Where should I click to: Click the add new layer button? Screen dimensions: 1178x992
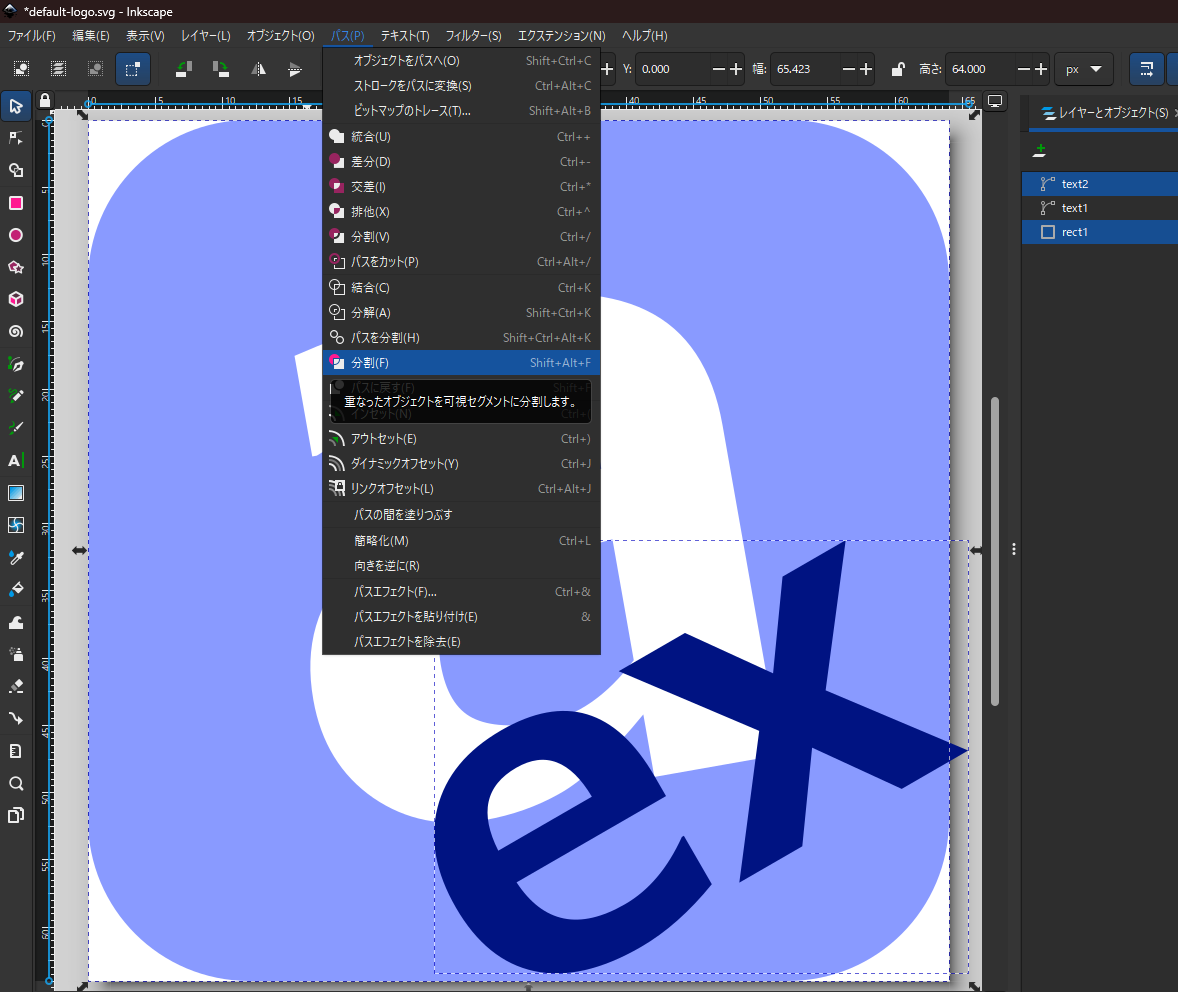(x=1040, y=150)
